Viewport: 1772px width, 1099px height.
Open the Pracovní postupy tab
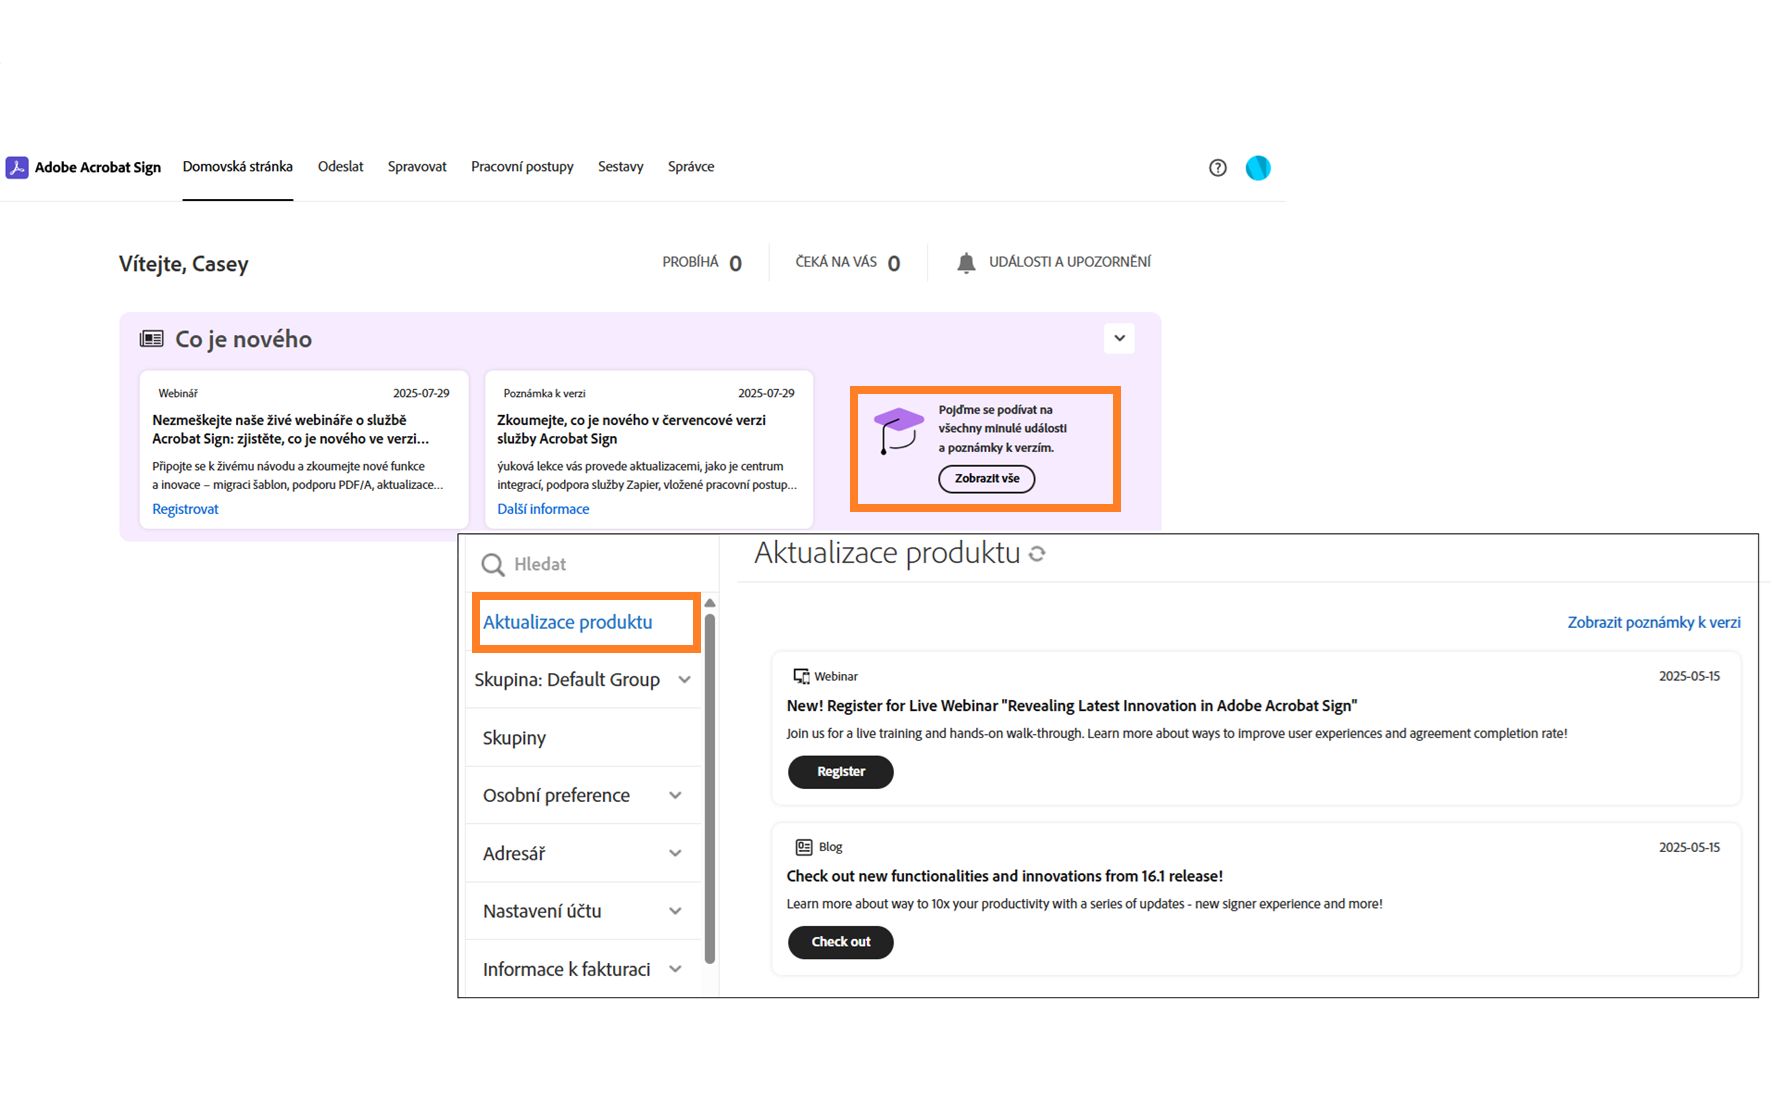click(522, 167)
